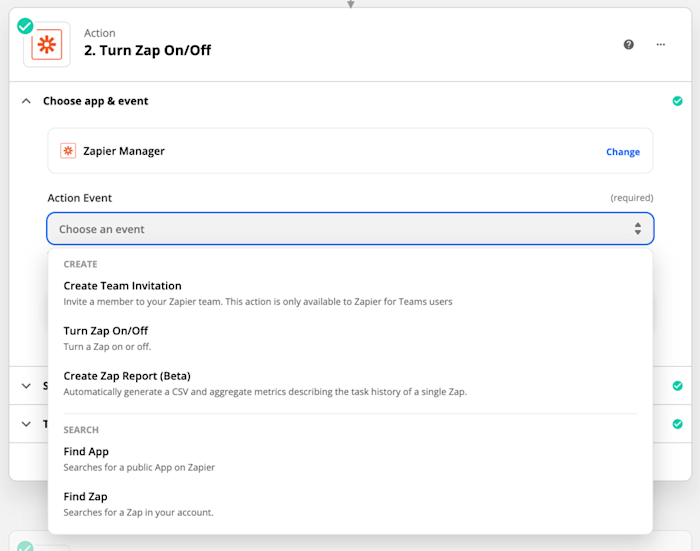This screenshot has width=700, height=551.
Task: Click green check beside Choose app & event
Action: [x=677, y=101]
